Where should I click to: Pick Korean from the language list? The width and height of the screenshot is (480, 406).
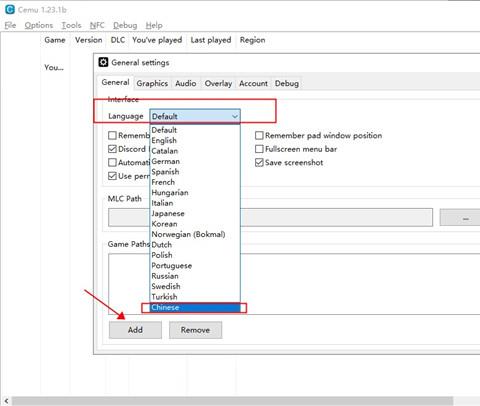195,224
